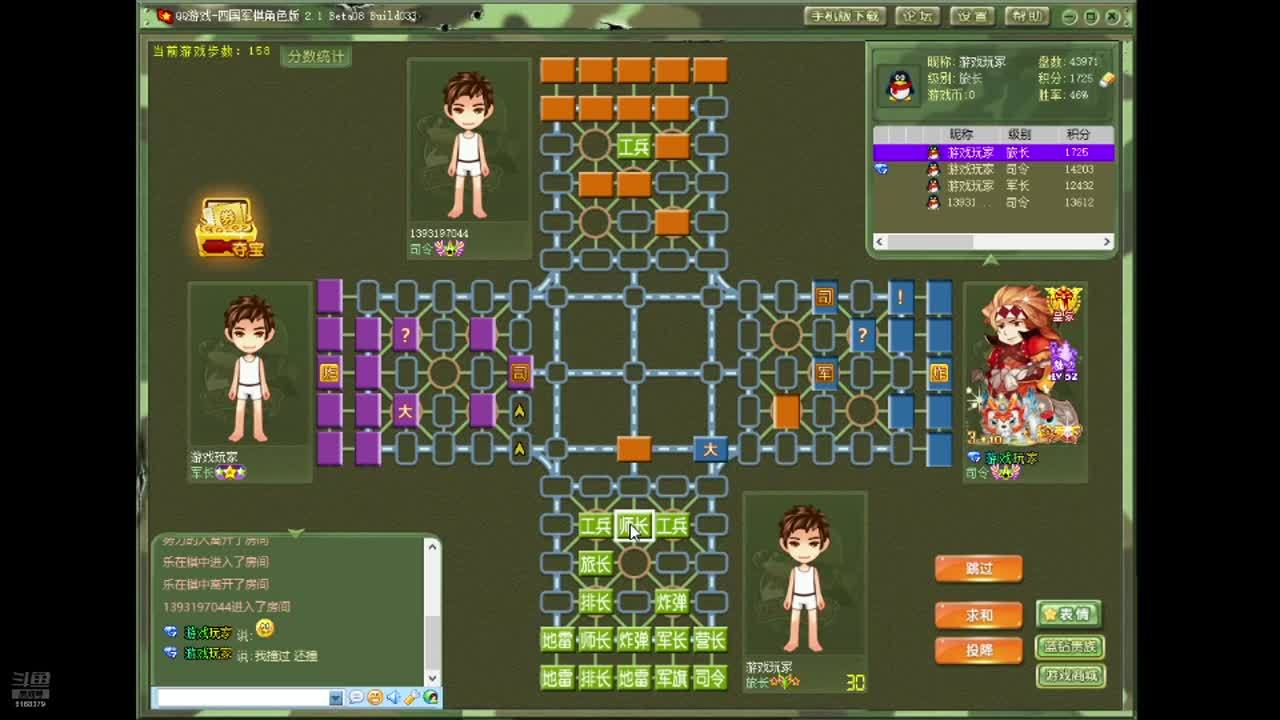This screenshot has width=1280, height=720.
Task: Open the chat input dropdown arrow
Action: pyautogui.click(x=336, y=697)
